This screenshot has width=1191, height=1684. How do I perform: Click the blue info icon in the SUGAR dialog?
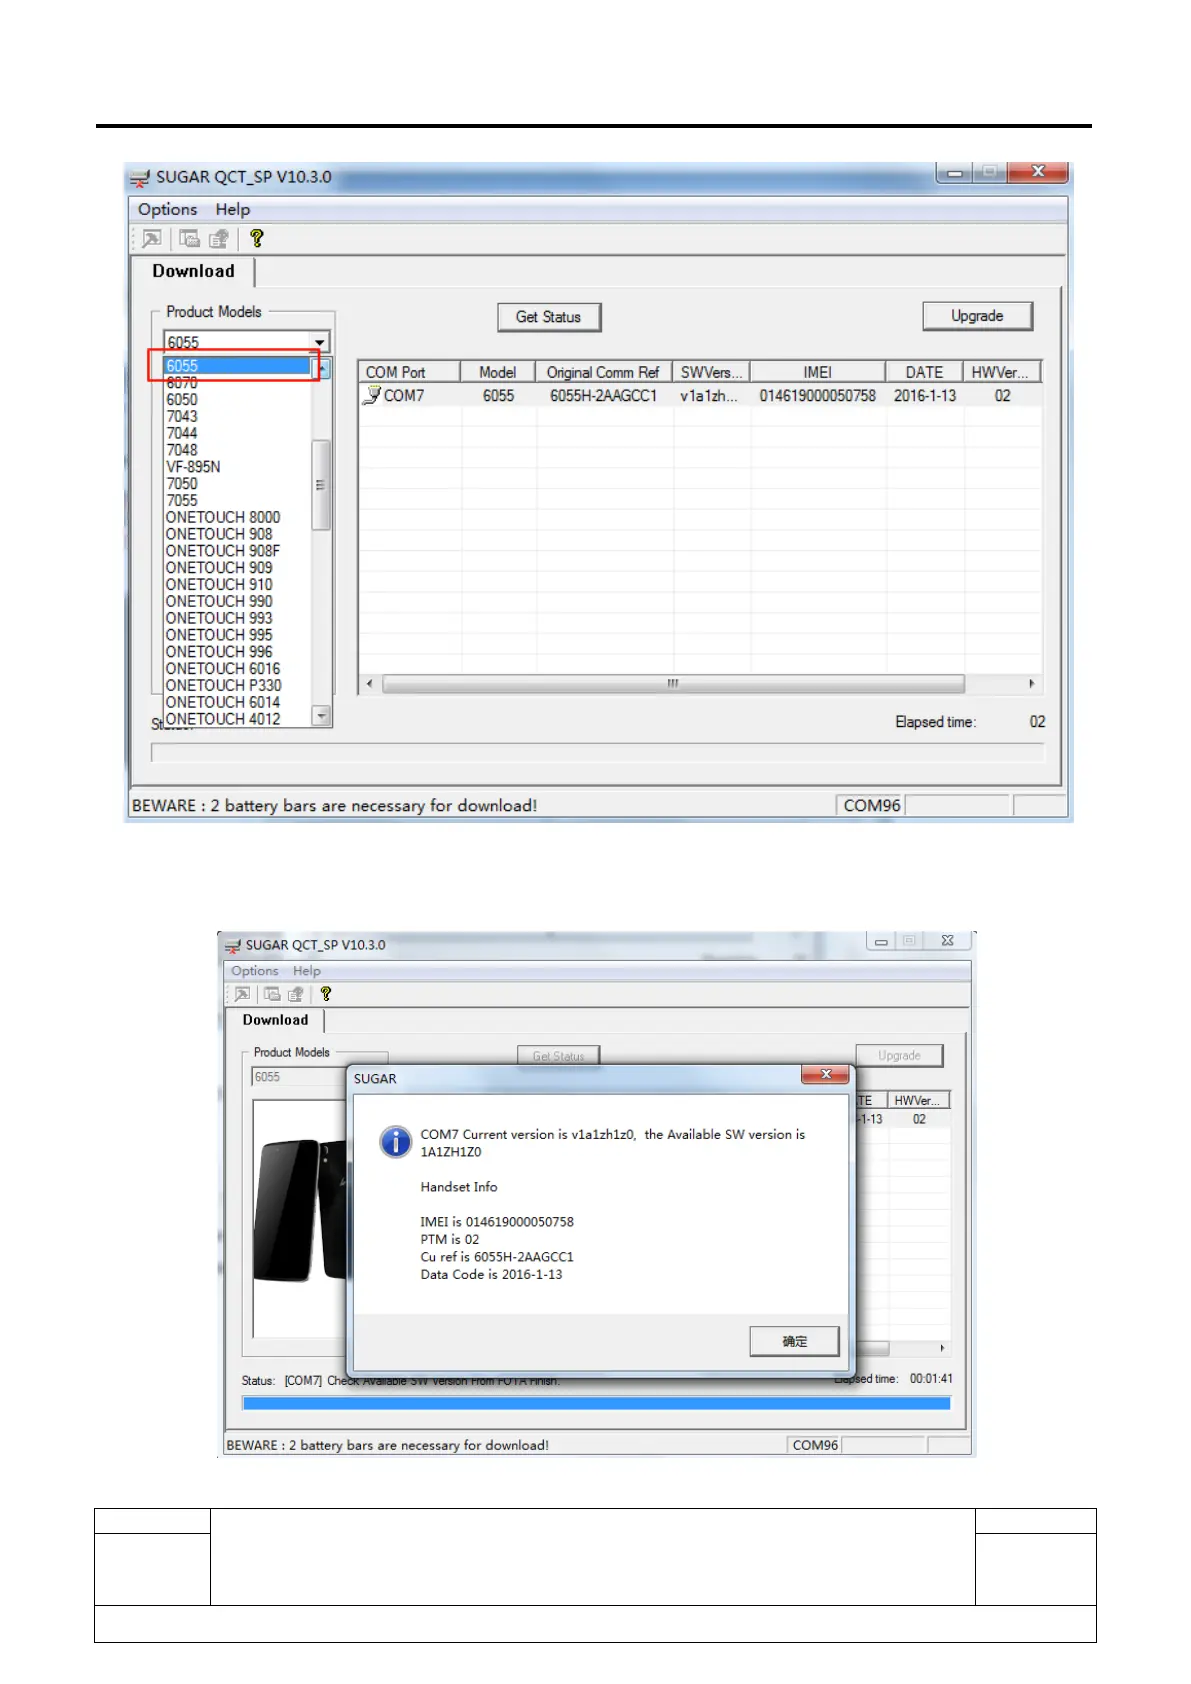396,1141
